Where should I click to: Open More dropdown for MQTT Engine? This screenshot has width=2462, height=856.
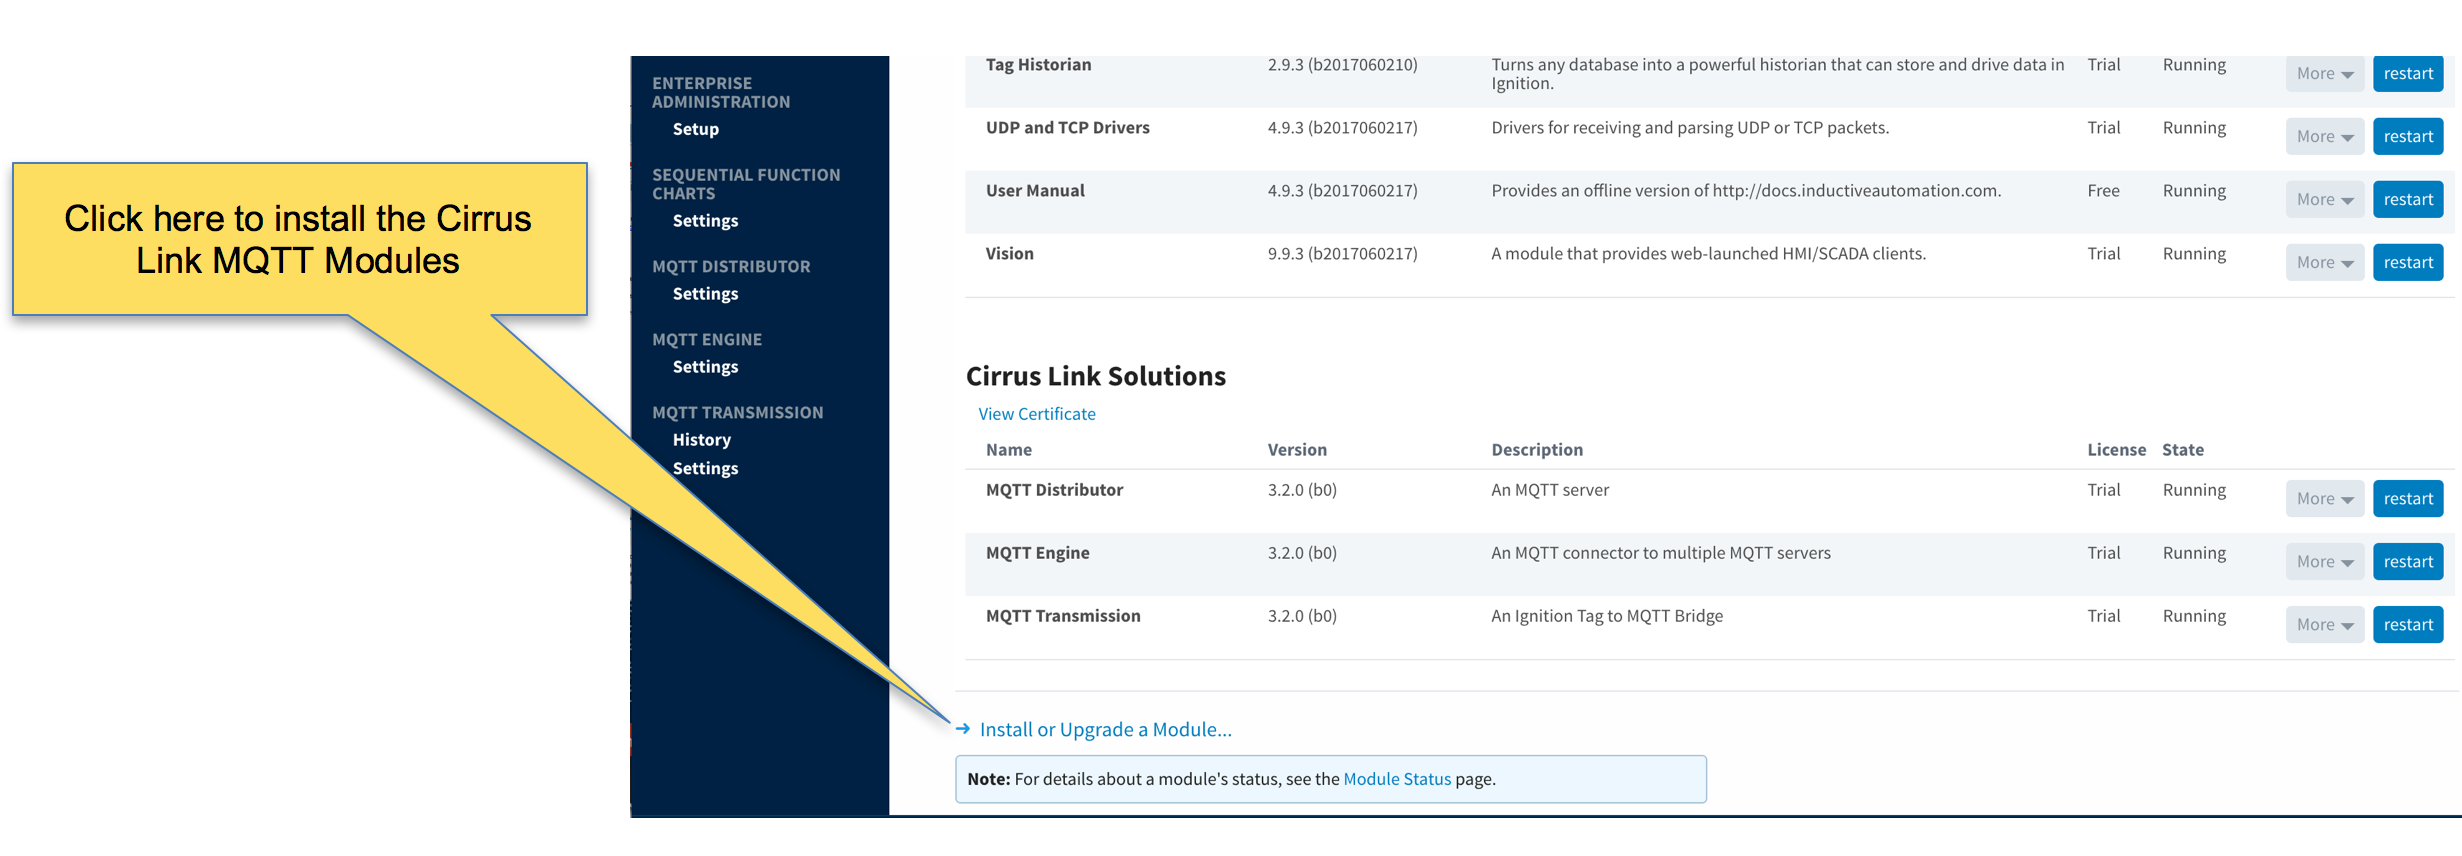pyautogui.click(x=2324, y=562)
